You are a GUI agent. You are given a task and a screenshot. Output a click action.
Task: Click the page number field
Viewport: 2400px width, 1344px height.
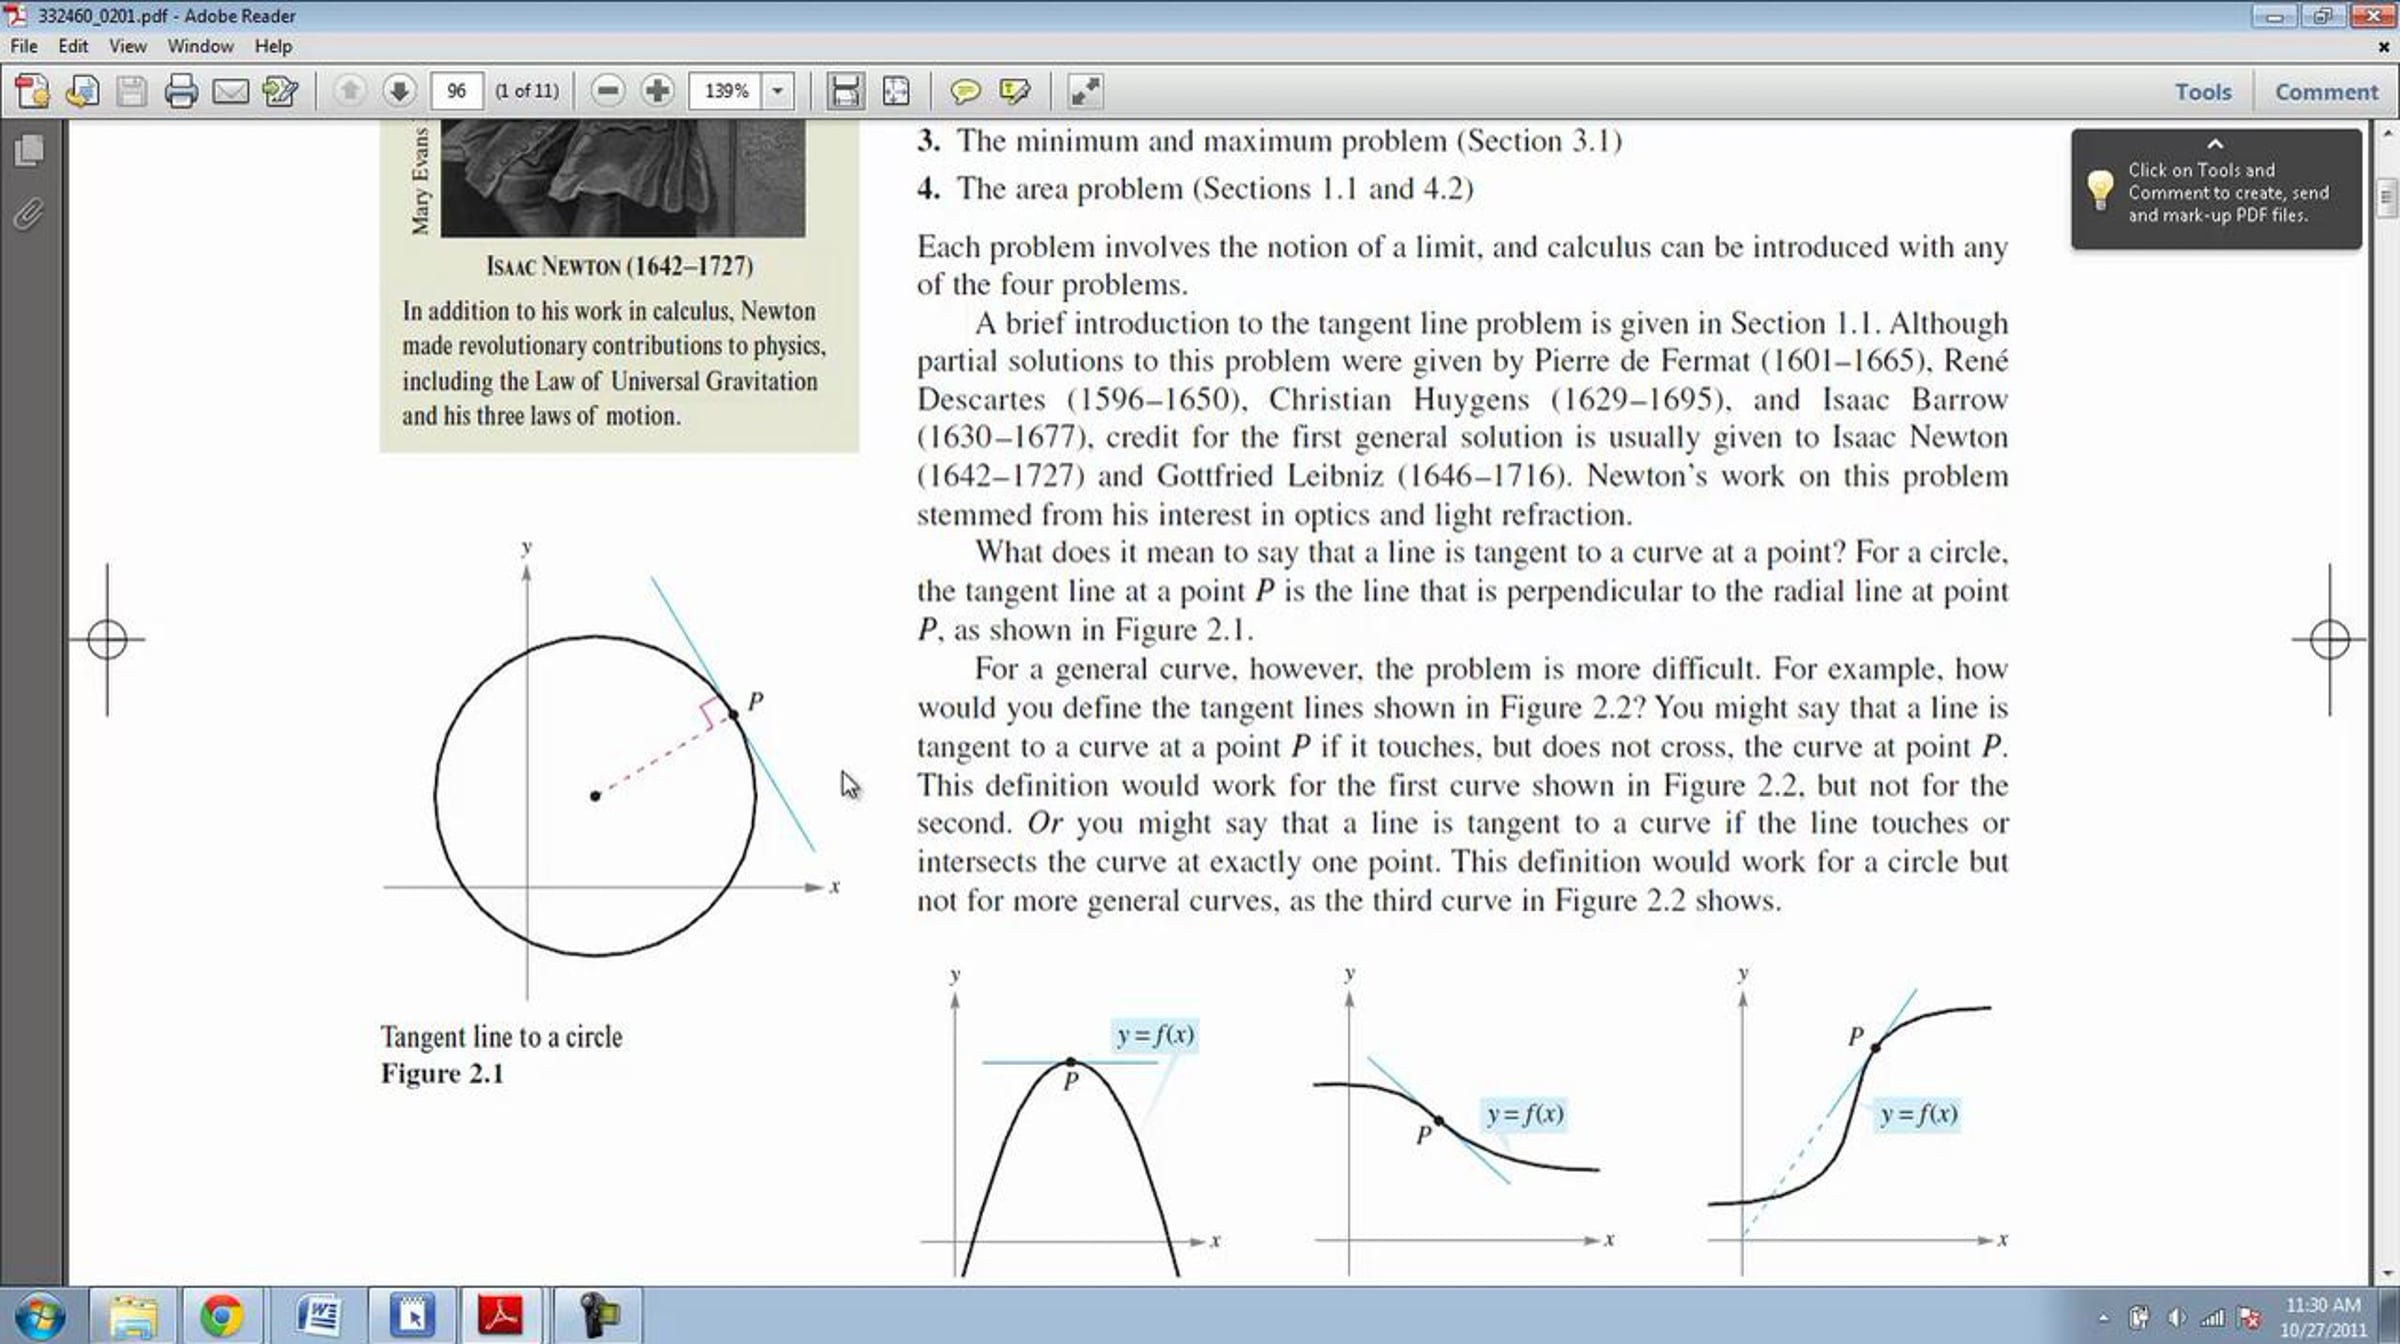456,92
